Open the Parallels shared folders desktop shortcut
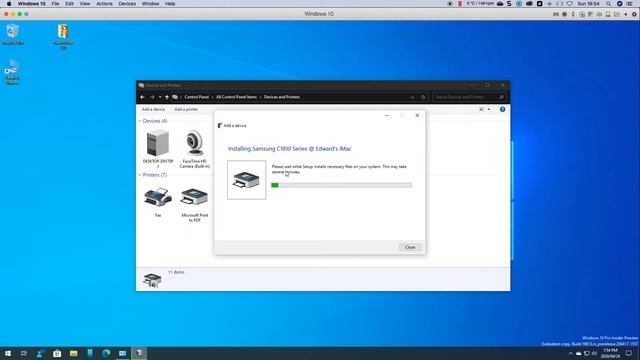 tap(12, 67)
